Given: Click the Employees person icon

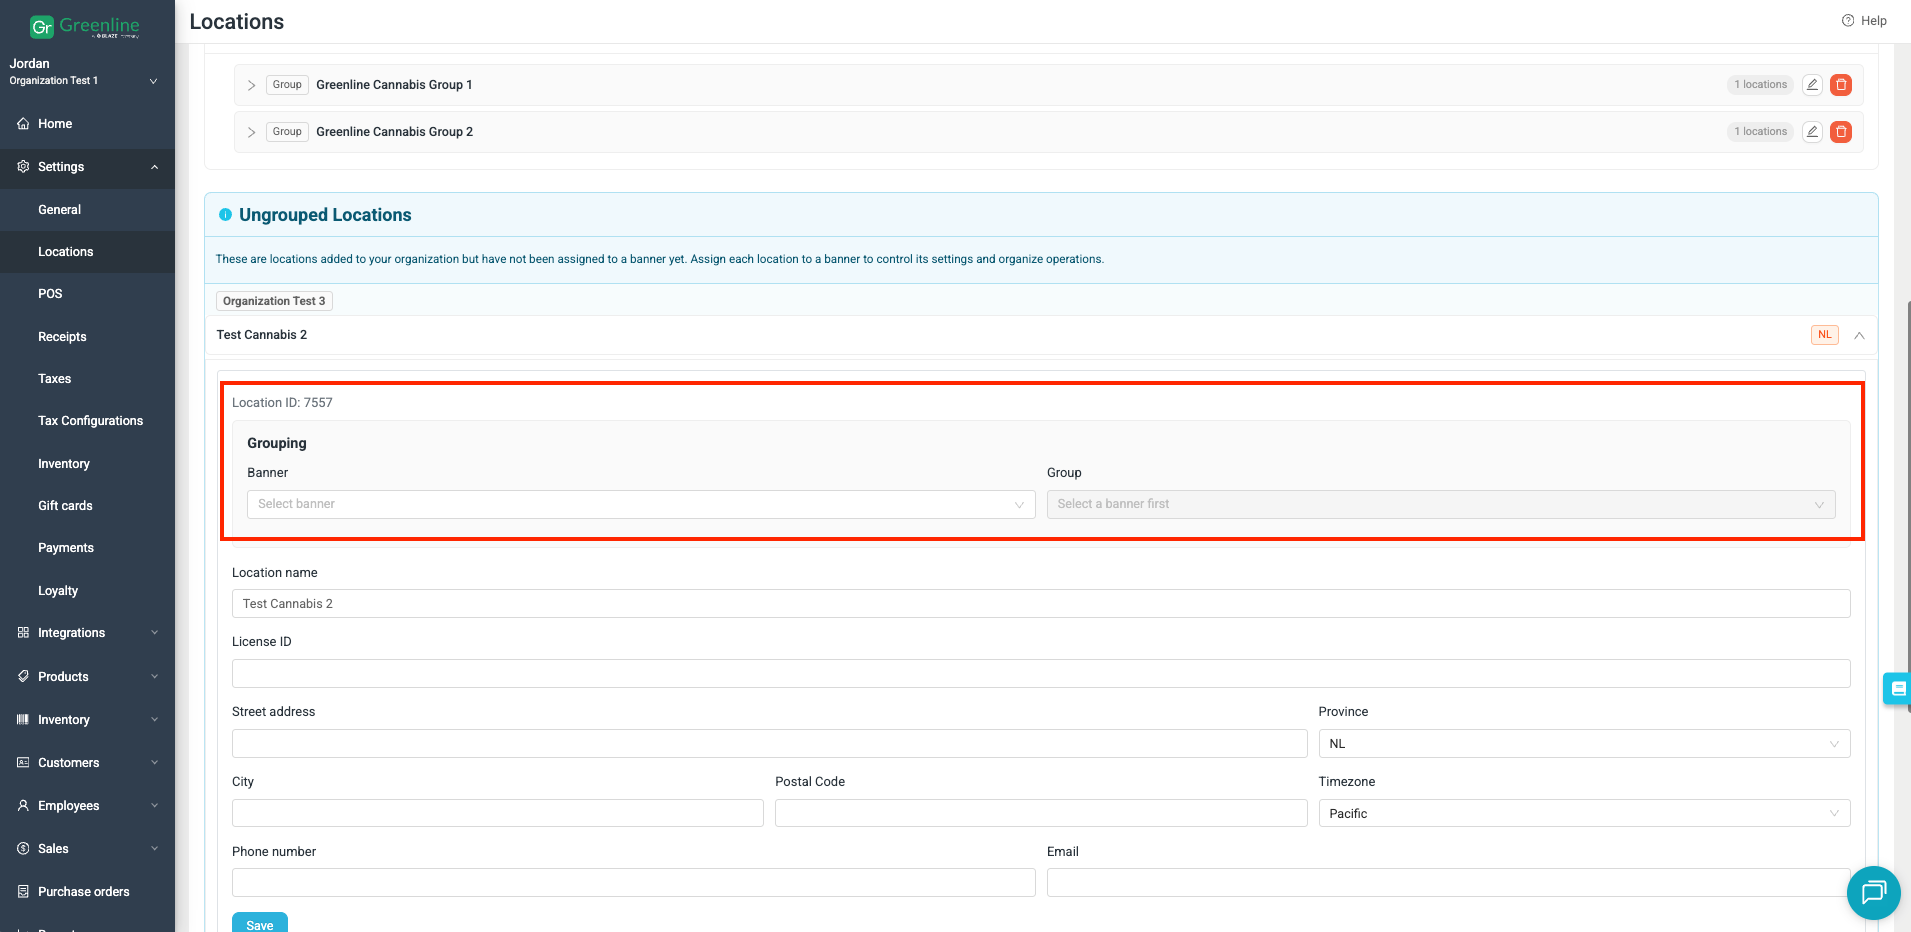Looking at the screenshot, I should [23, 806].
